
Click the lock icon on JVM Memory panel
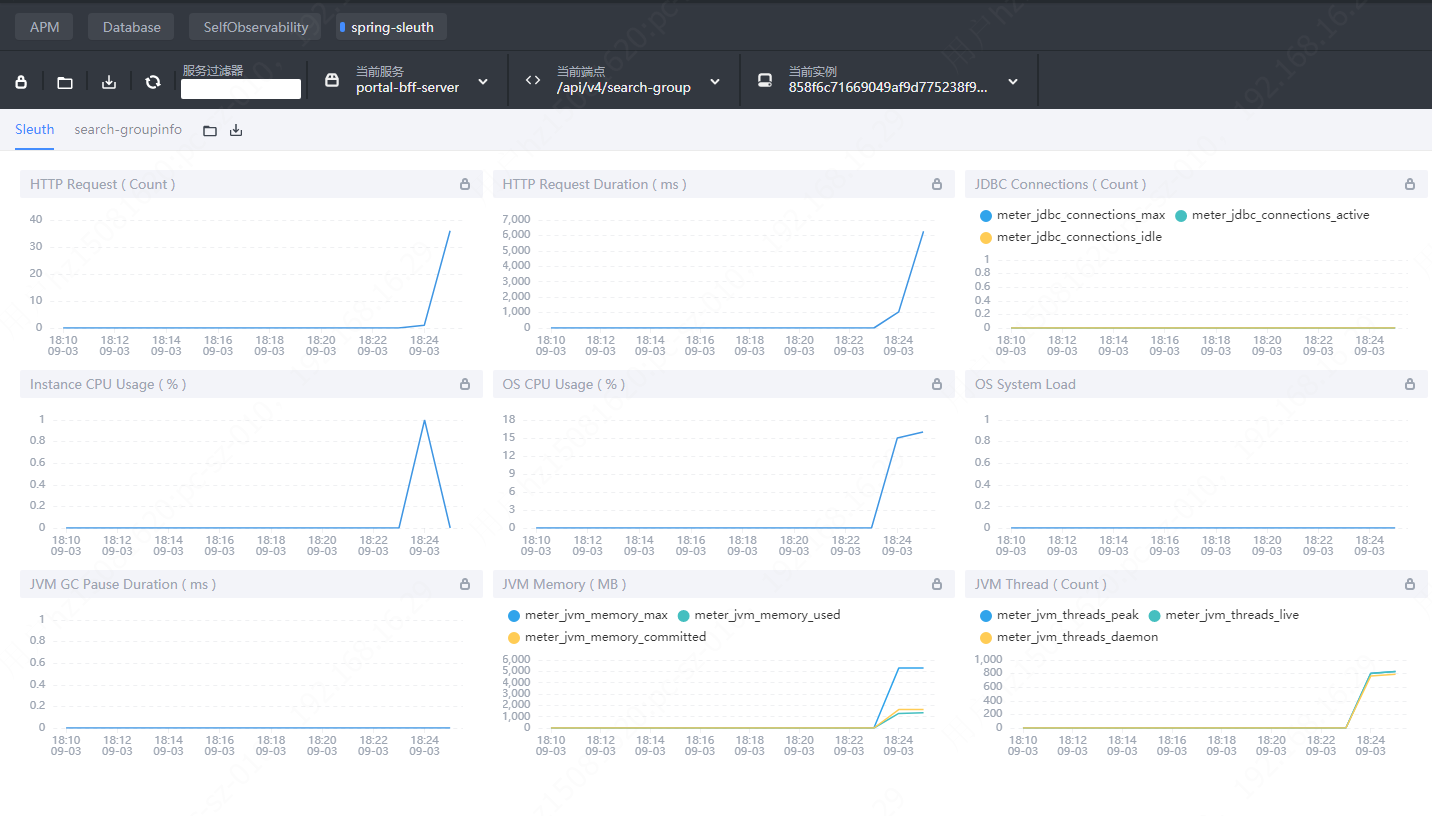coord(937,583)
